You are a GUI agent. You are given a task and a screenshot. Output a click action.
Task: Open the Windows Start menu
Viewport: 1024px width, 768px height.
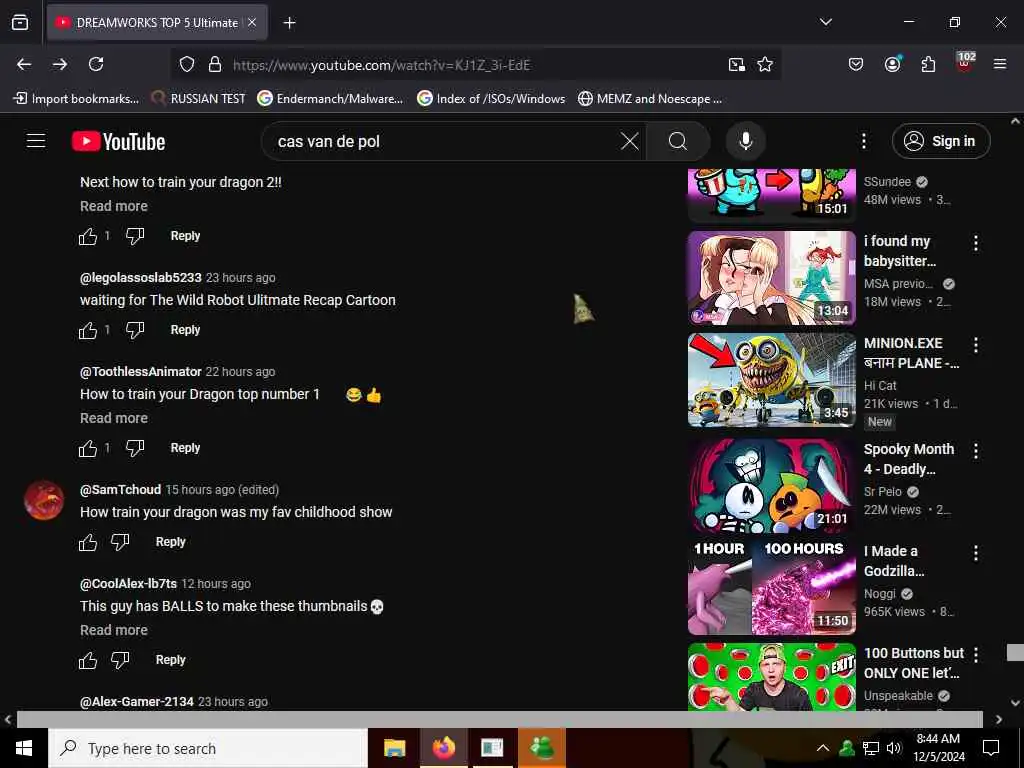pyautogui.click(x=24, y=748)
